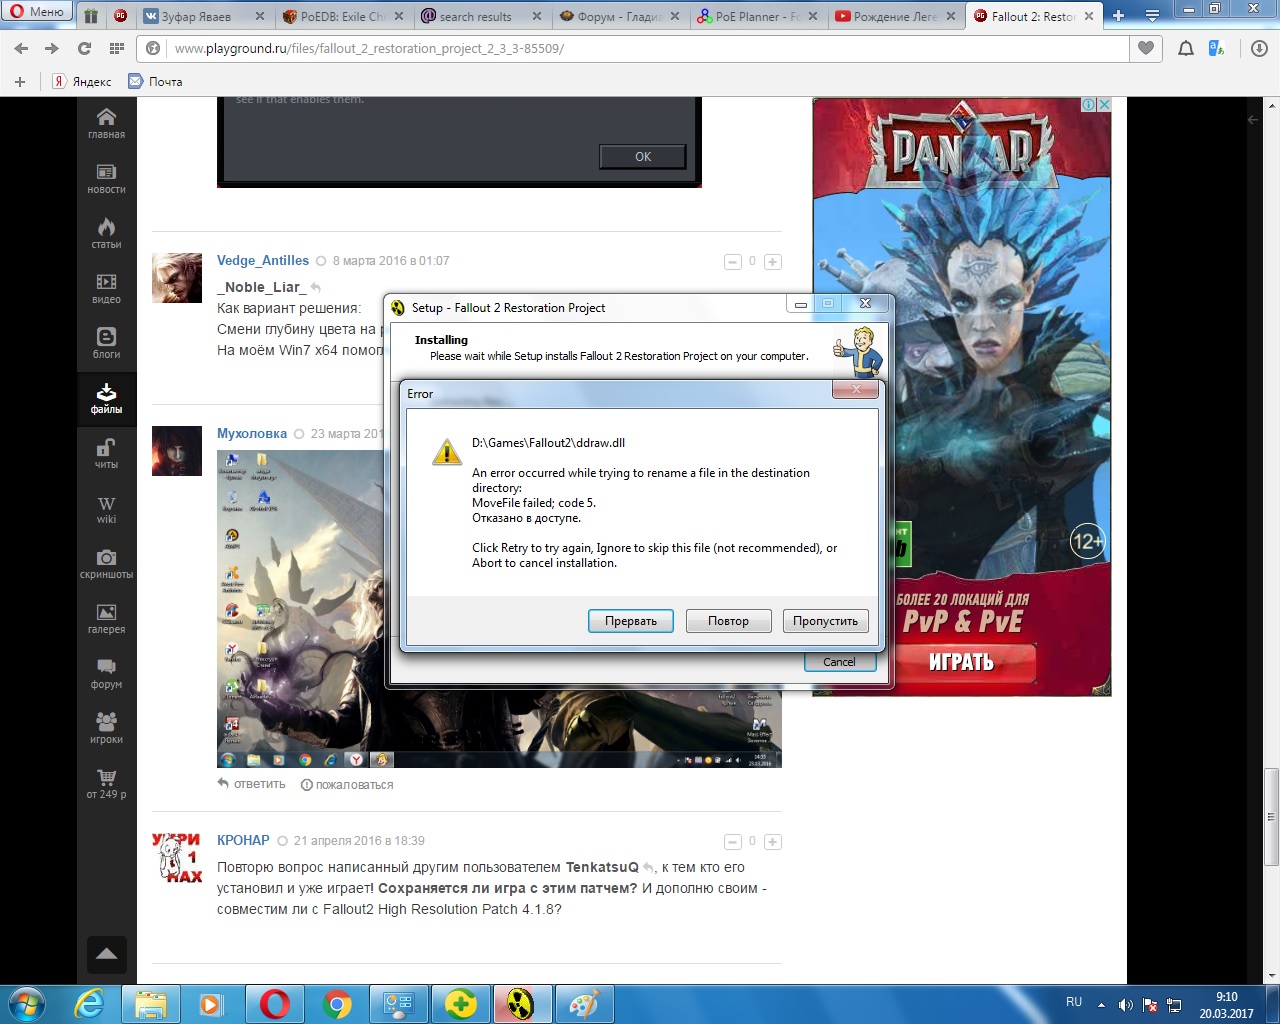The image size is (1280, 1024).
Task: Click the translate extension icon
Action: (1217, 48)
